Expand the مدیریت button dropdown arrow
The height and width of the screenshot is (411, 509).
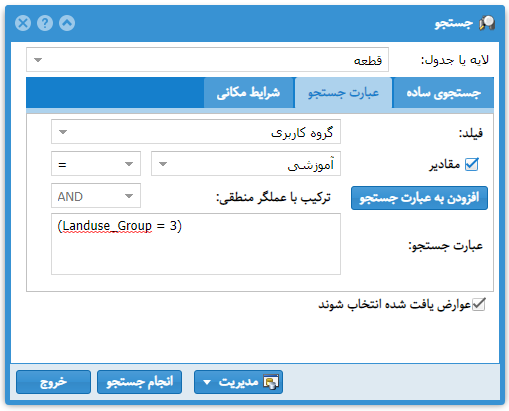click(x=207, y=382)
